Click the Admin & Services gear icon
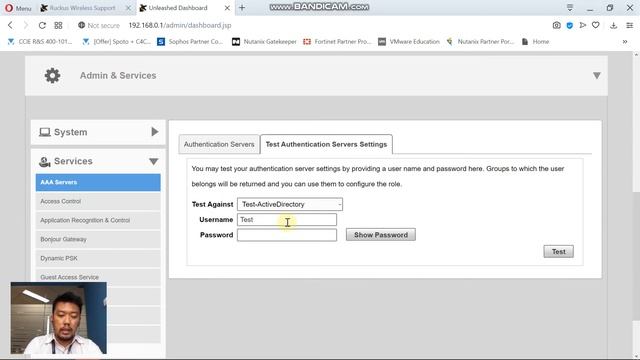Image resolution: width=640 pixels, height=360 pixels. [52, 76]
